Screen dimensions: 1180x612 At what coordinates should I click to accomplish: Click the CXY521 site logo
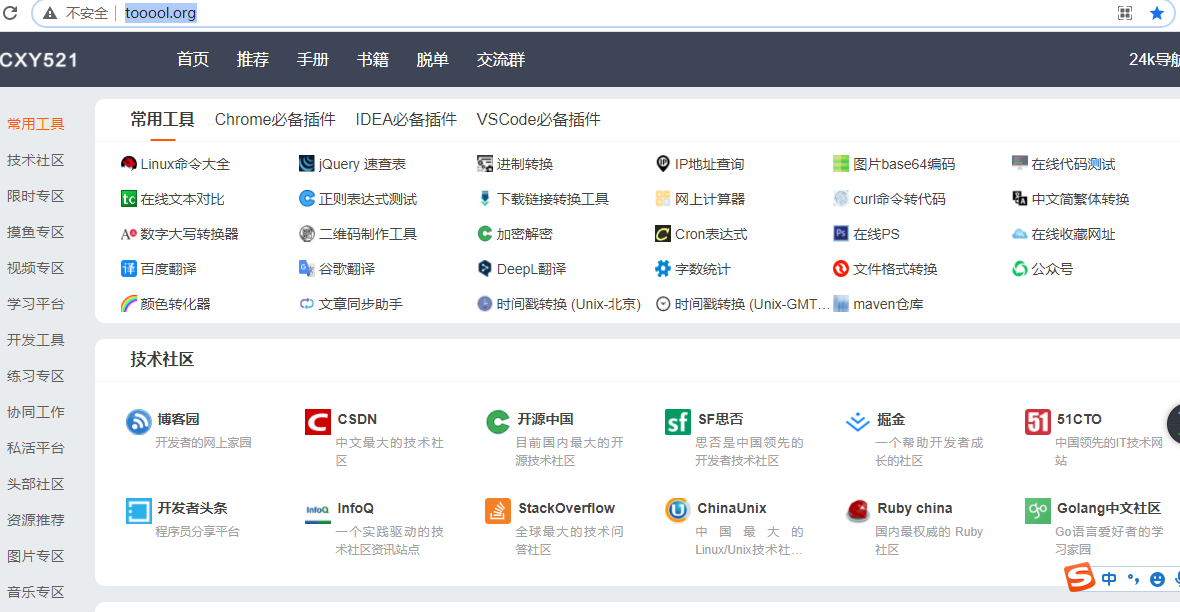pos(38,60)
